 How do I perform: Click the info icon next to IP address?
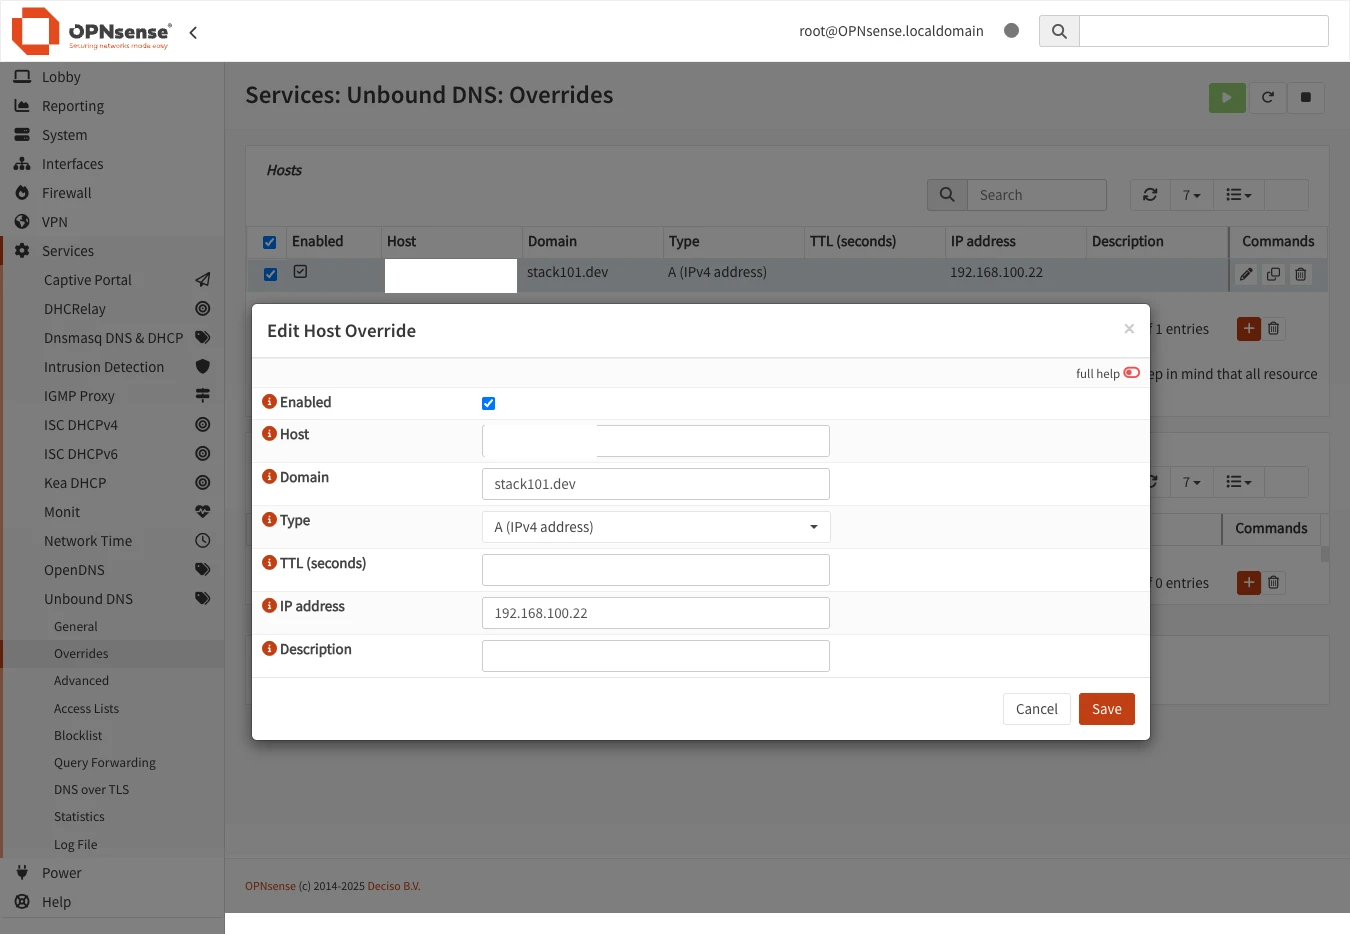(268, 605)
